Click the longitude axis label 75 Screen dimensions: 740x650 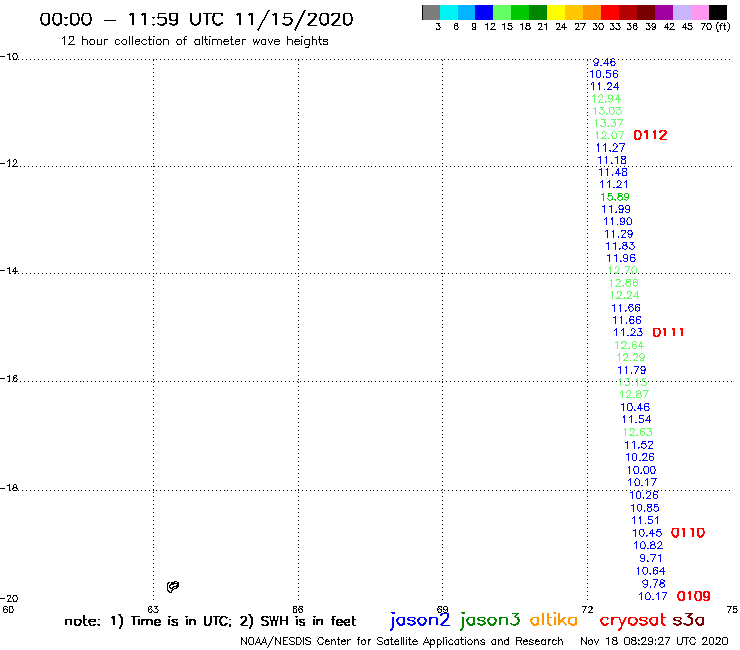tap(732, 609)
